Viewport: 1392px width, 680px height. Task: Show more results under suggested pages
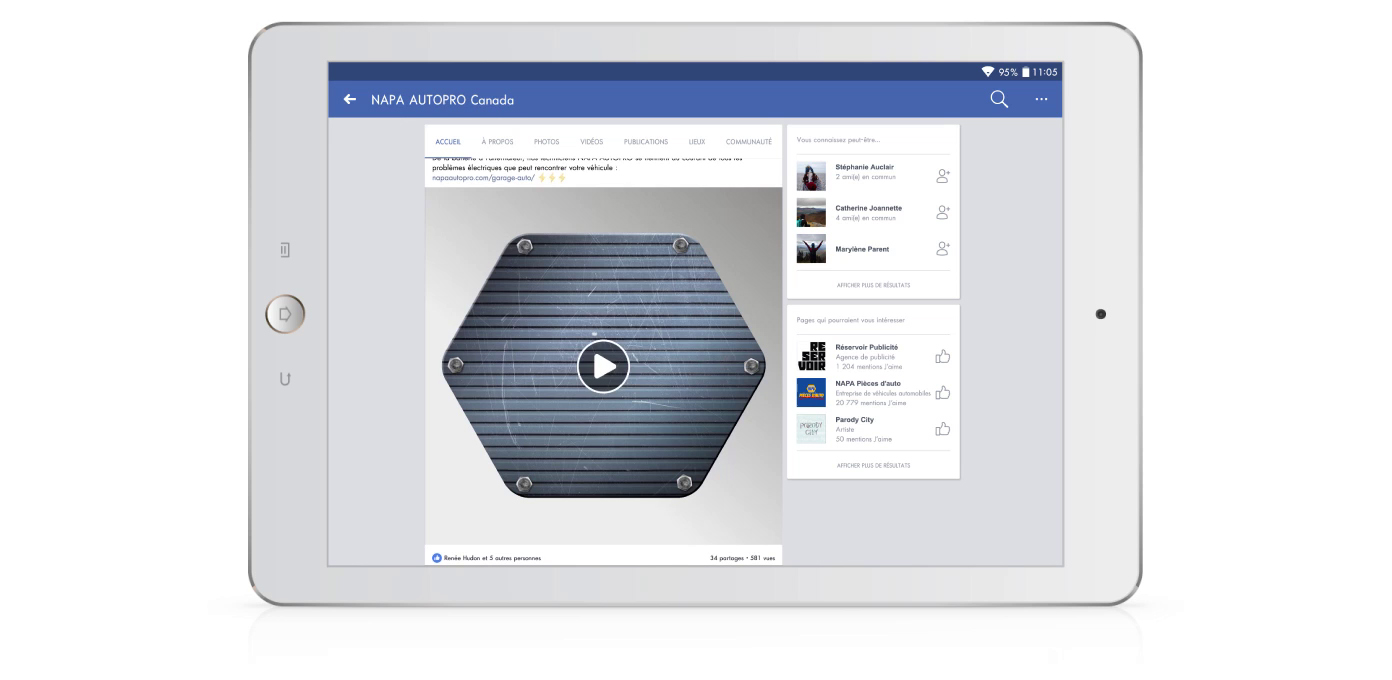873,465
